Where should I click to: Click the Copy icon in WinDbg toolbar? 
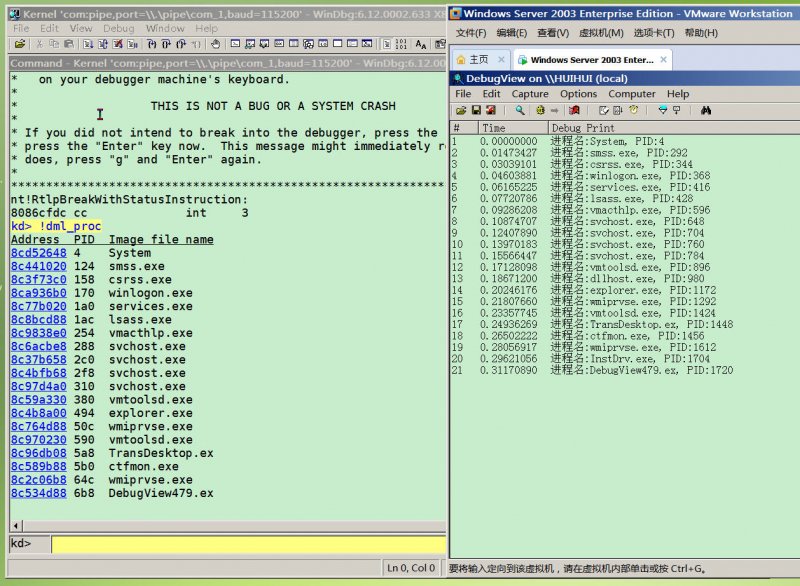tap(55, 44)
